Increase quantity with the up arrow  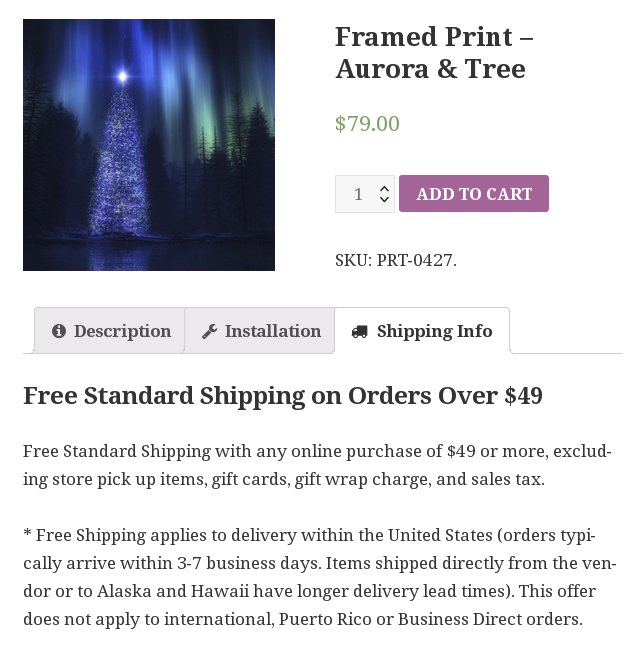tap(384, 189)
